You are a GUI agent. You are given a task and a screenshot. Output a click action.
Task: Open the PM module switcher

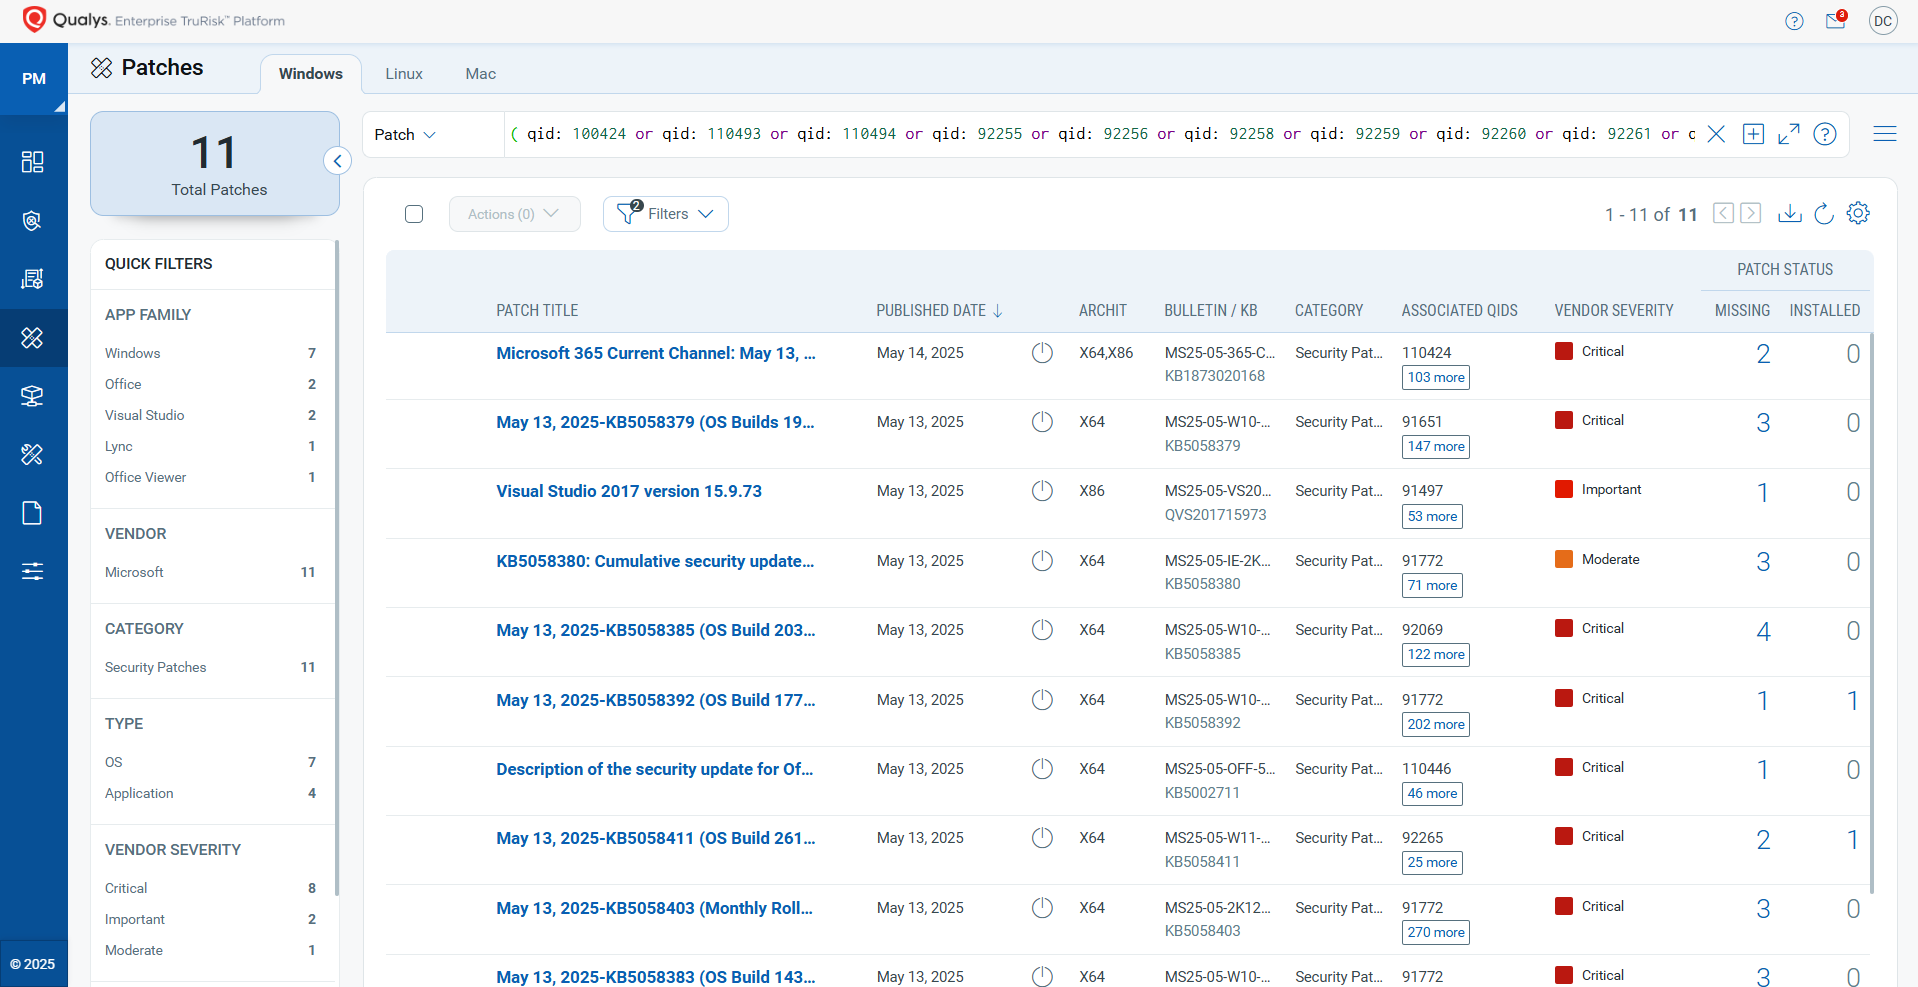(x=34, y=79)
